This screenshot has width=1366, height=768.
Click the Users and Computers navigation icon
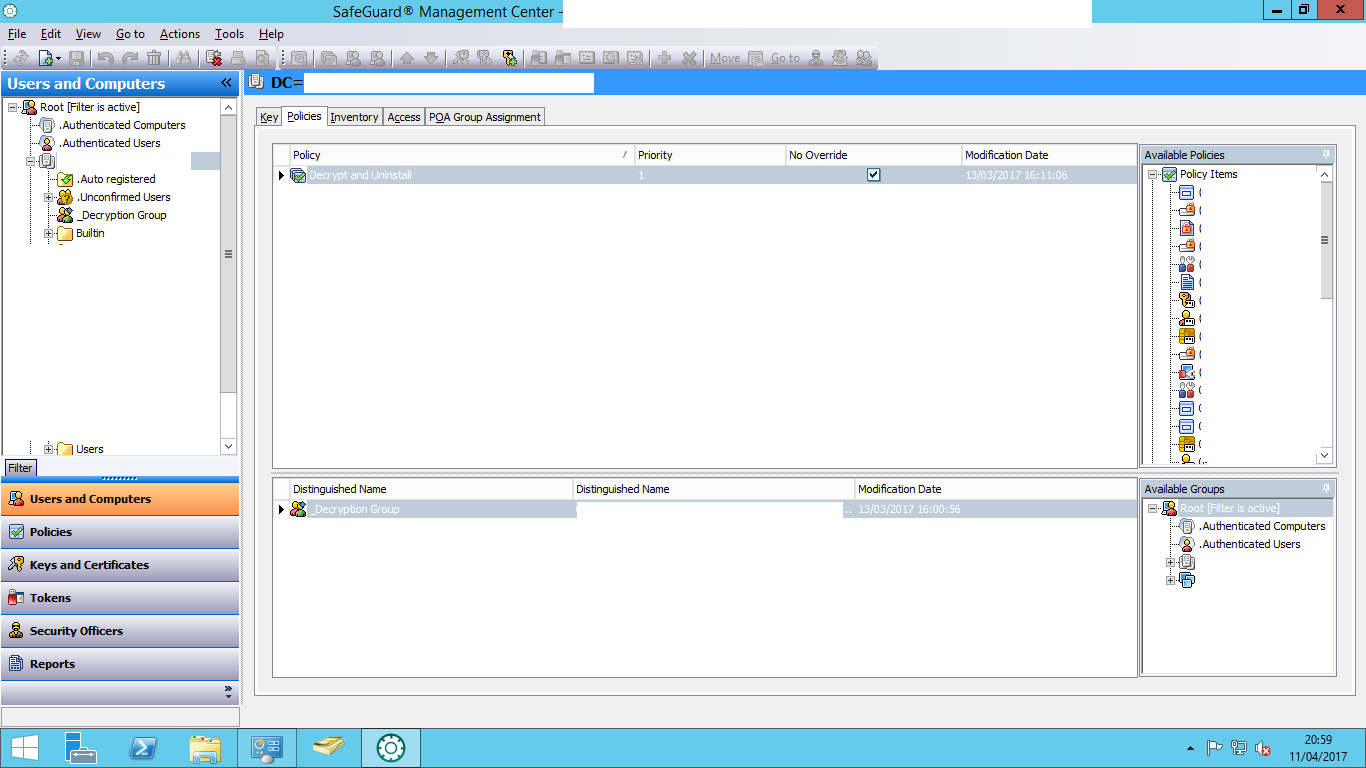(15, 498)
